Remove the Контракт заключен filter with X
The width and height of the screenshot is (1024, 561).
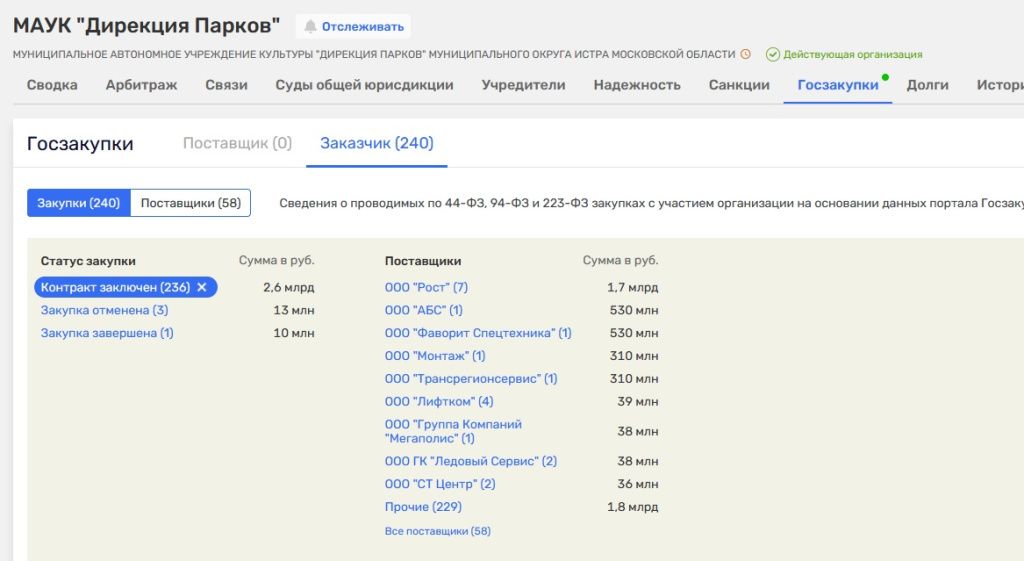point(202,287)
